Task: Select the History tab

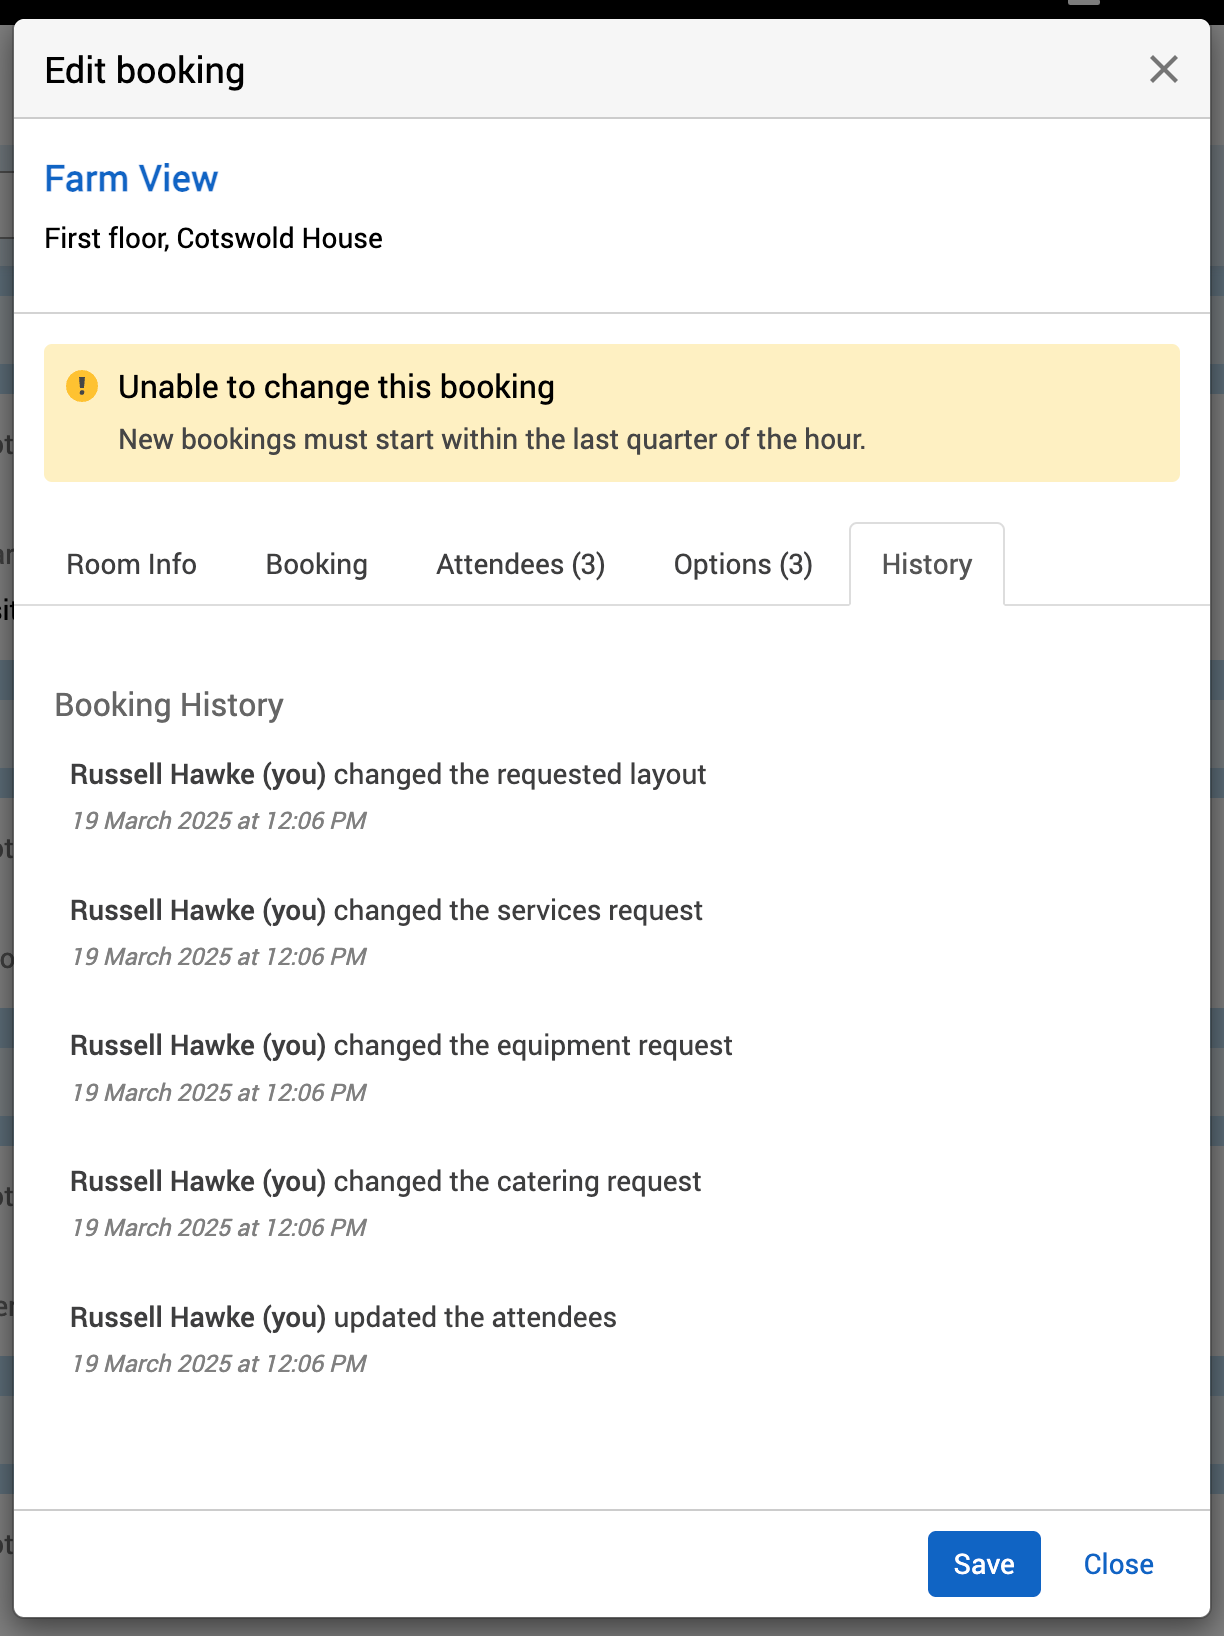Action: coord(926,565)
